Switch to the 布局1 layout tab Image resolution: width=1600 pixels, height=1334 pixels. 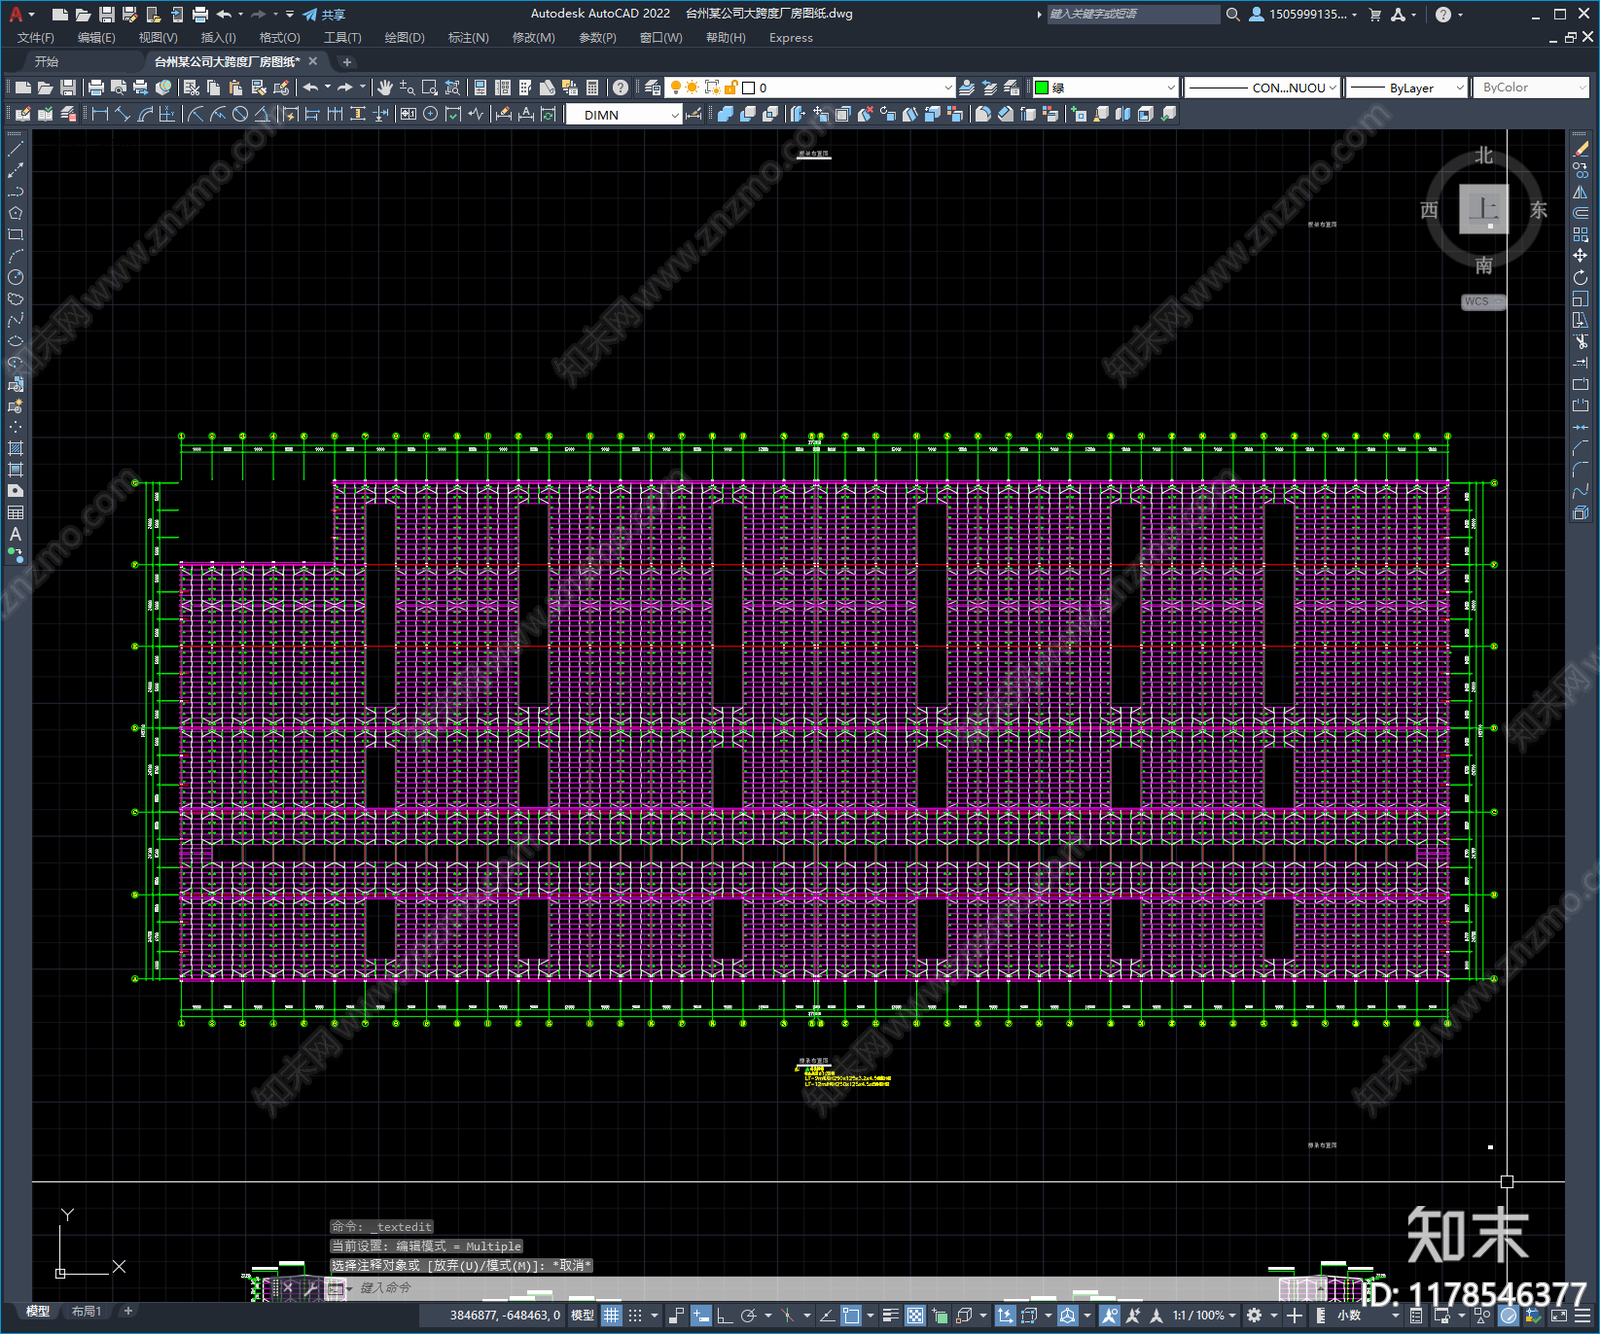coord(86,1311)
